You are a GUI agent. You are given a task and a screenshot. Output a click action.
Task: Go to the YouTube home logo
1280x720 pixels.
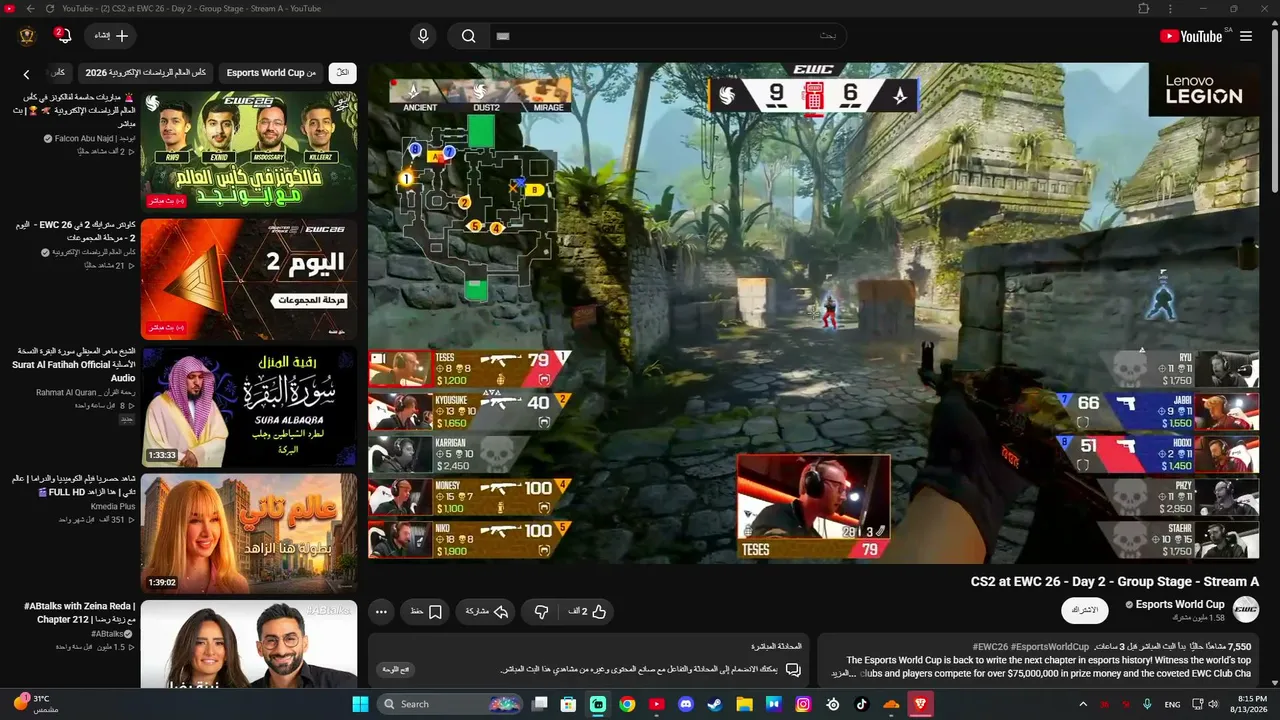(x=1190, y=36)
